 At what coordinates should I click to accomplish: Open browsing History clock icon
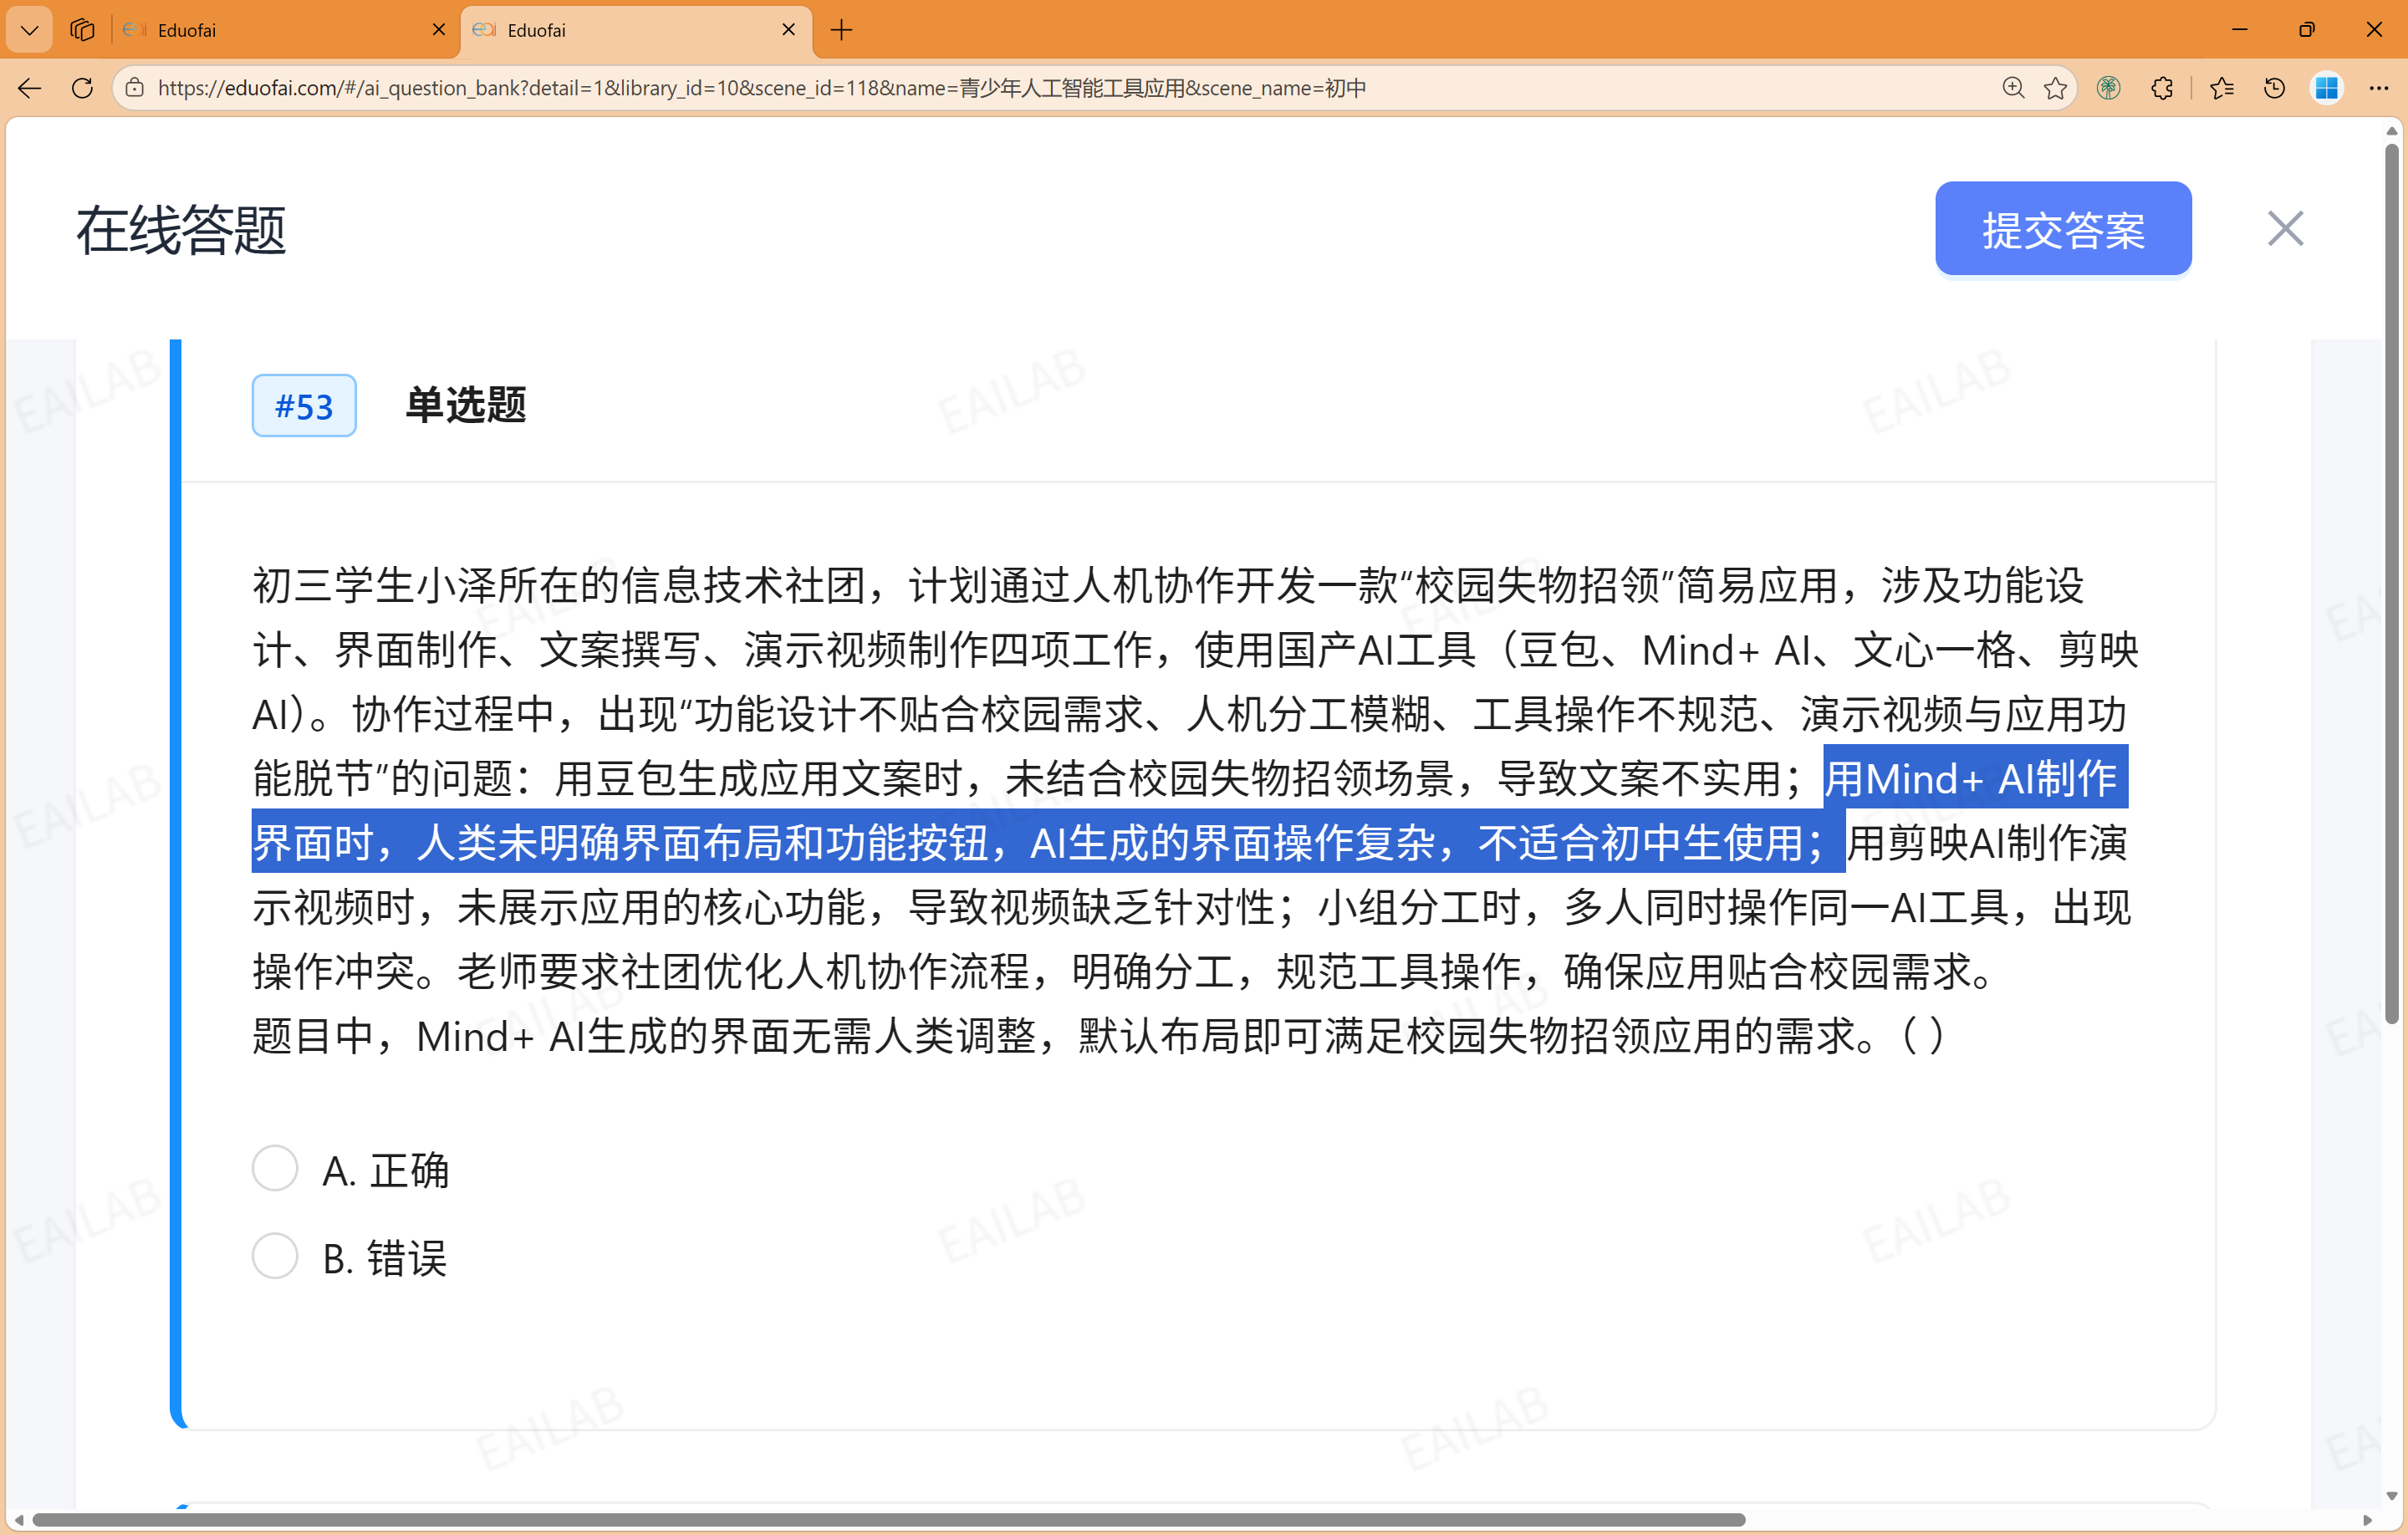[2273, 88]
